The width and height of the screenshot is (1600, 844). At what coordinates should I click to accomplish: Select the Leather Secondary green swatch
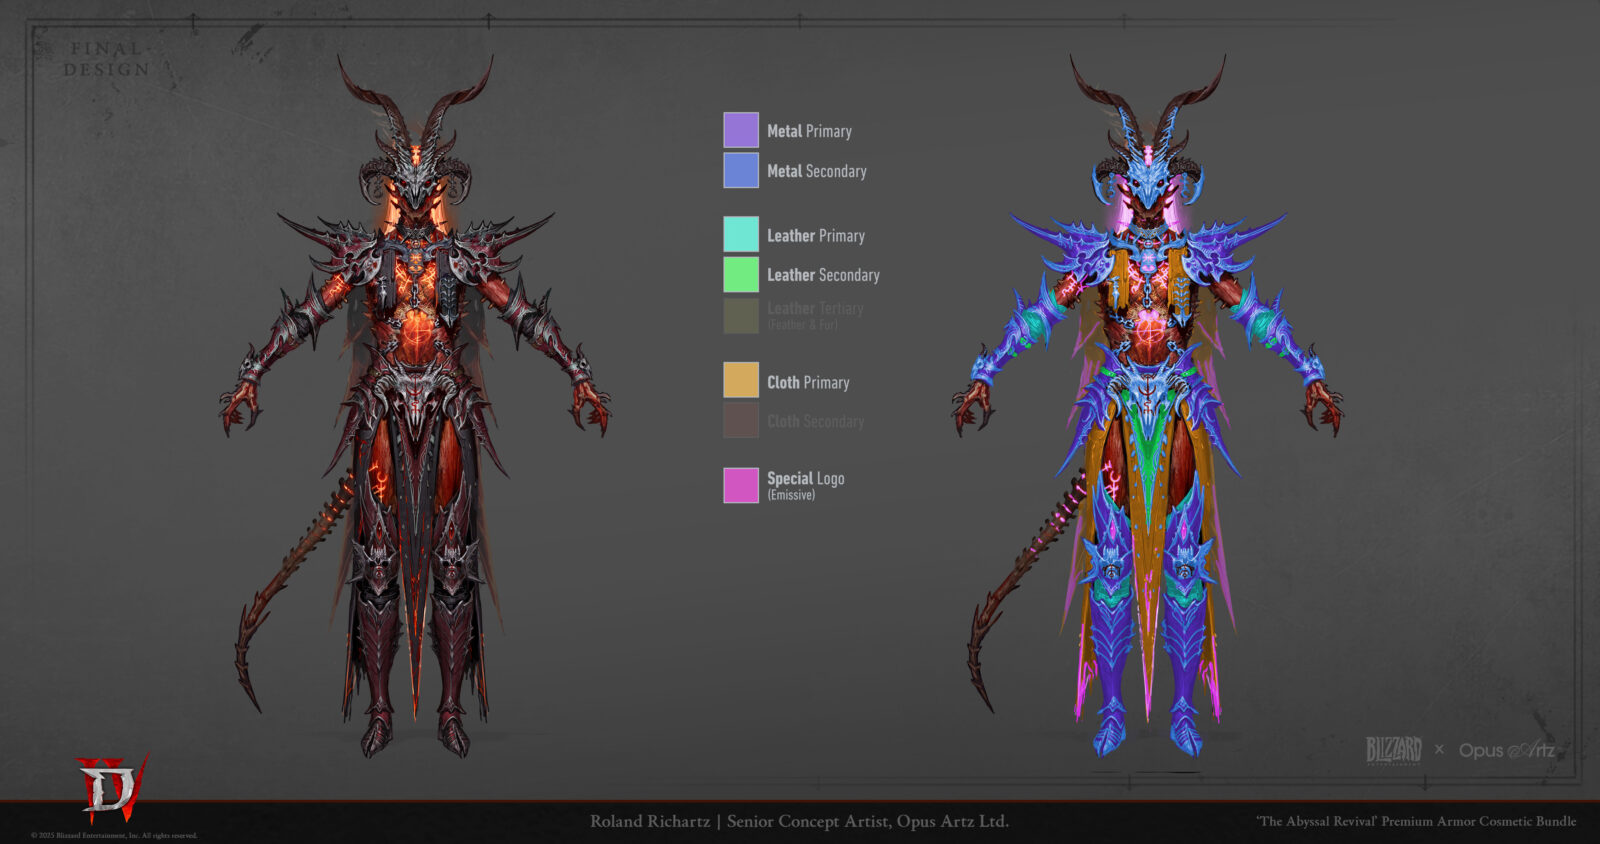point(741,274)
